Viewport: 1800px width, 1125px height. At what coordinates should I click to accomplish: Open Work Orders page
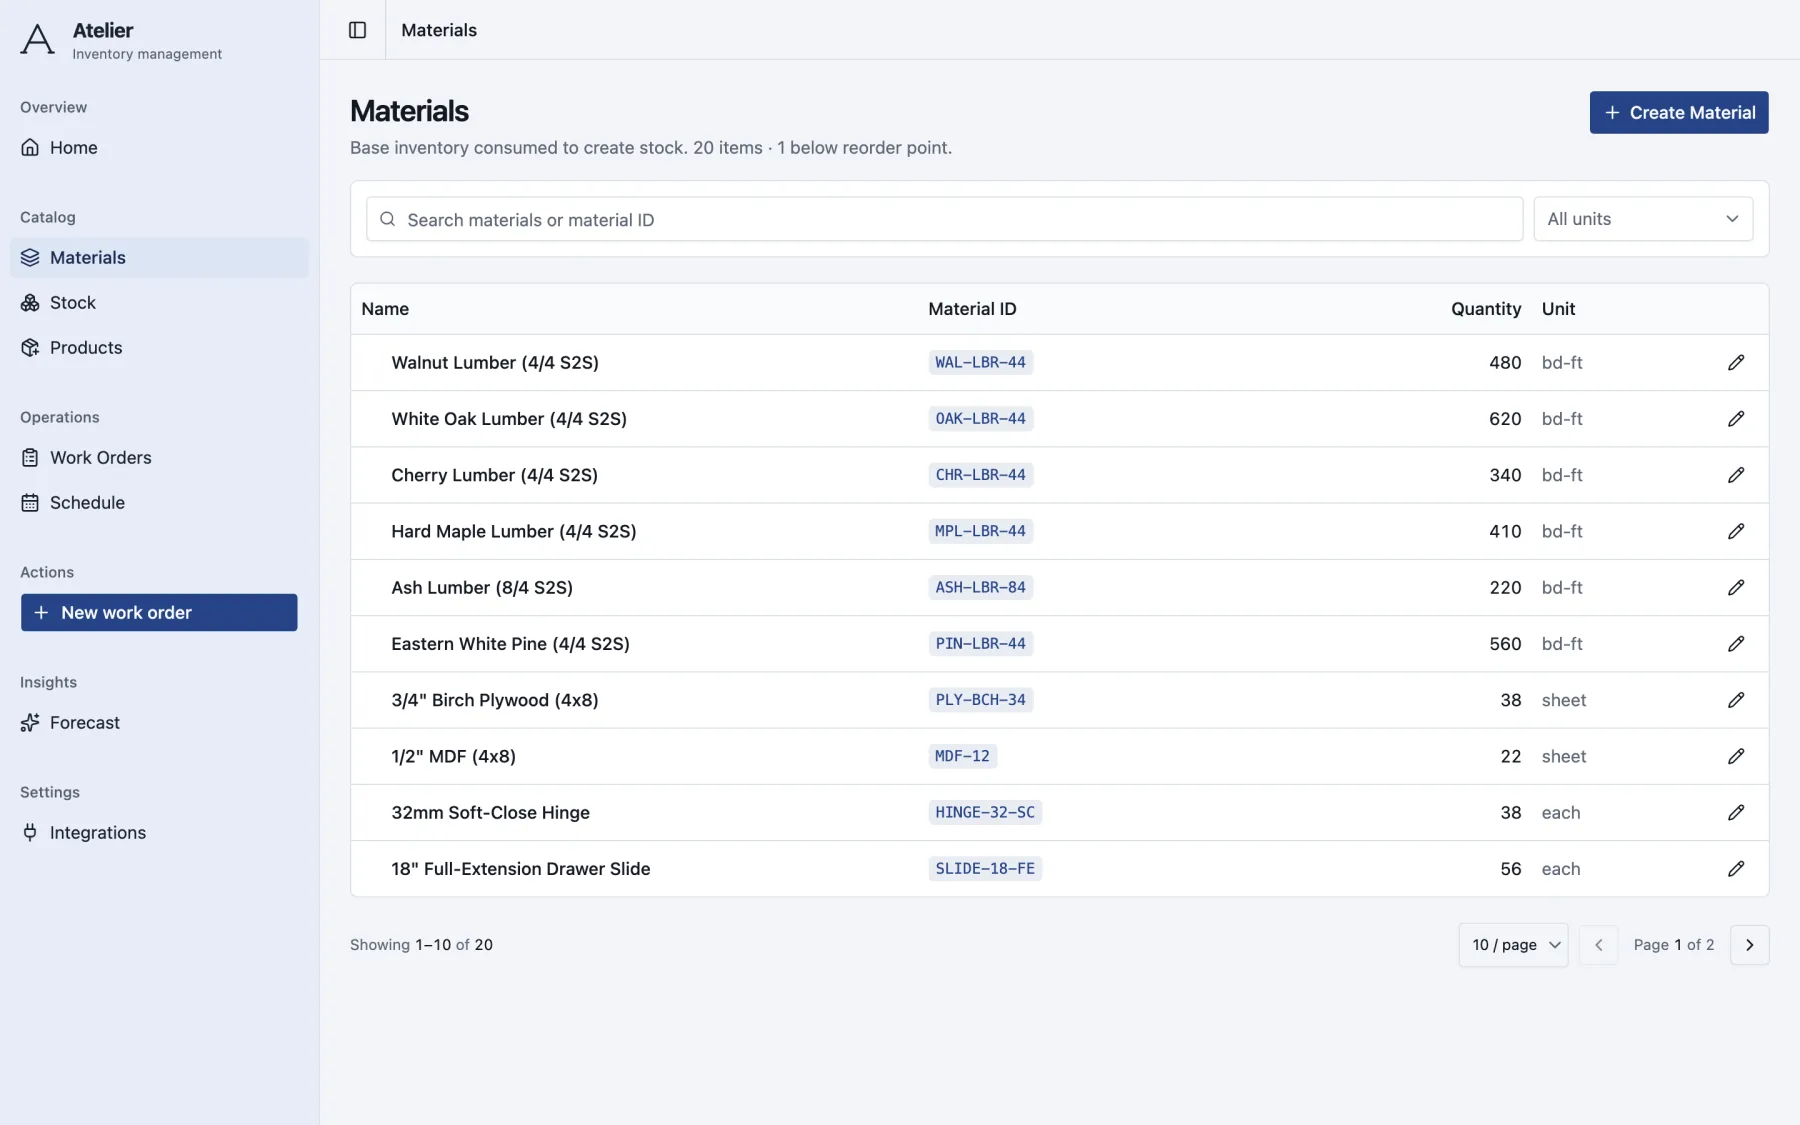pos(159,458)
